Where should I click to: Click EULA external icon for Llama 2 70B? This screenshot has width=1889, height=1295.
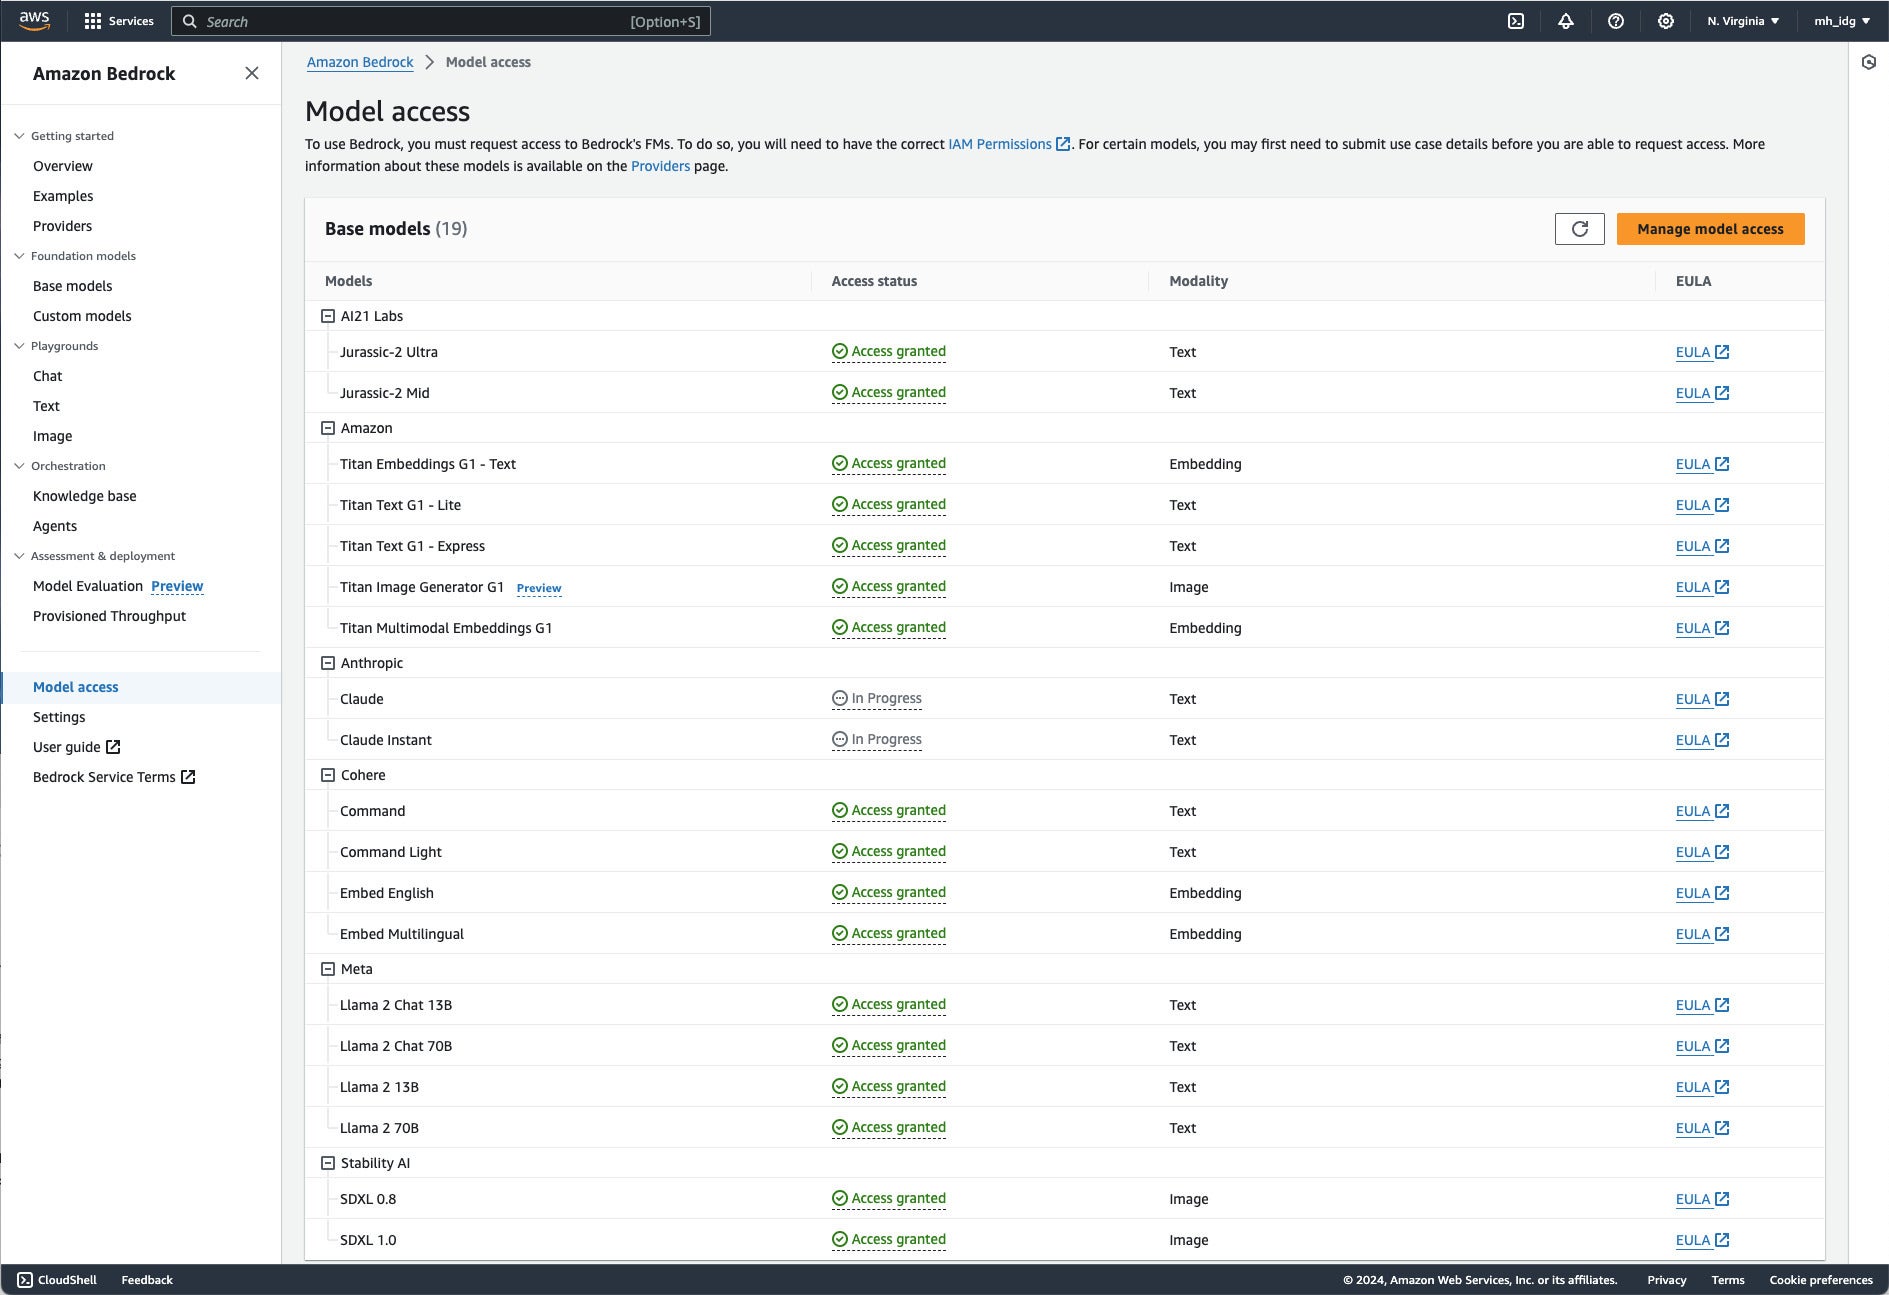click(x=1722, y=1128)
